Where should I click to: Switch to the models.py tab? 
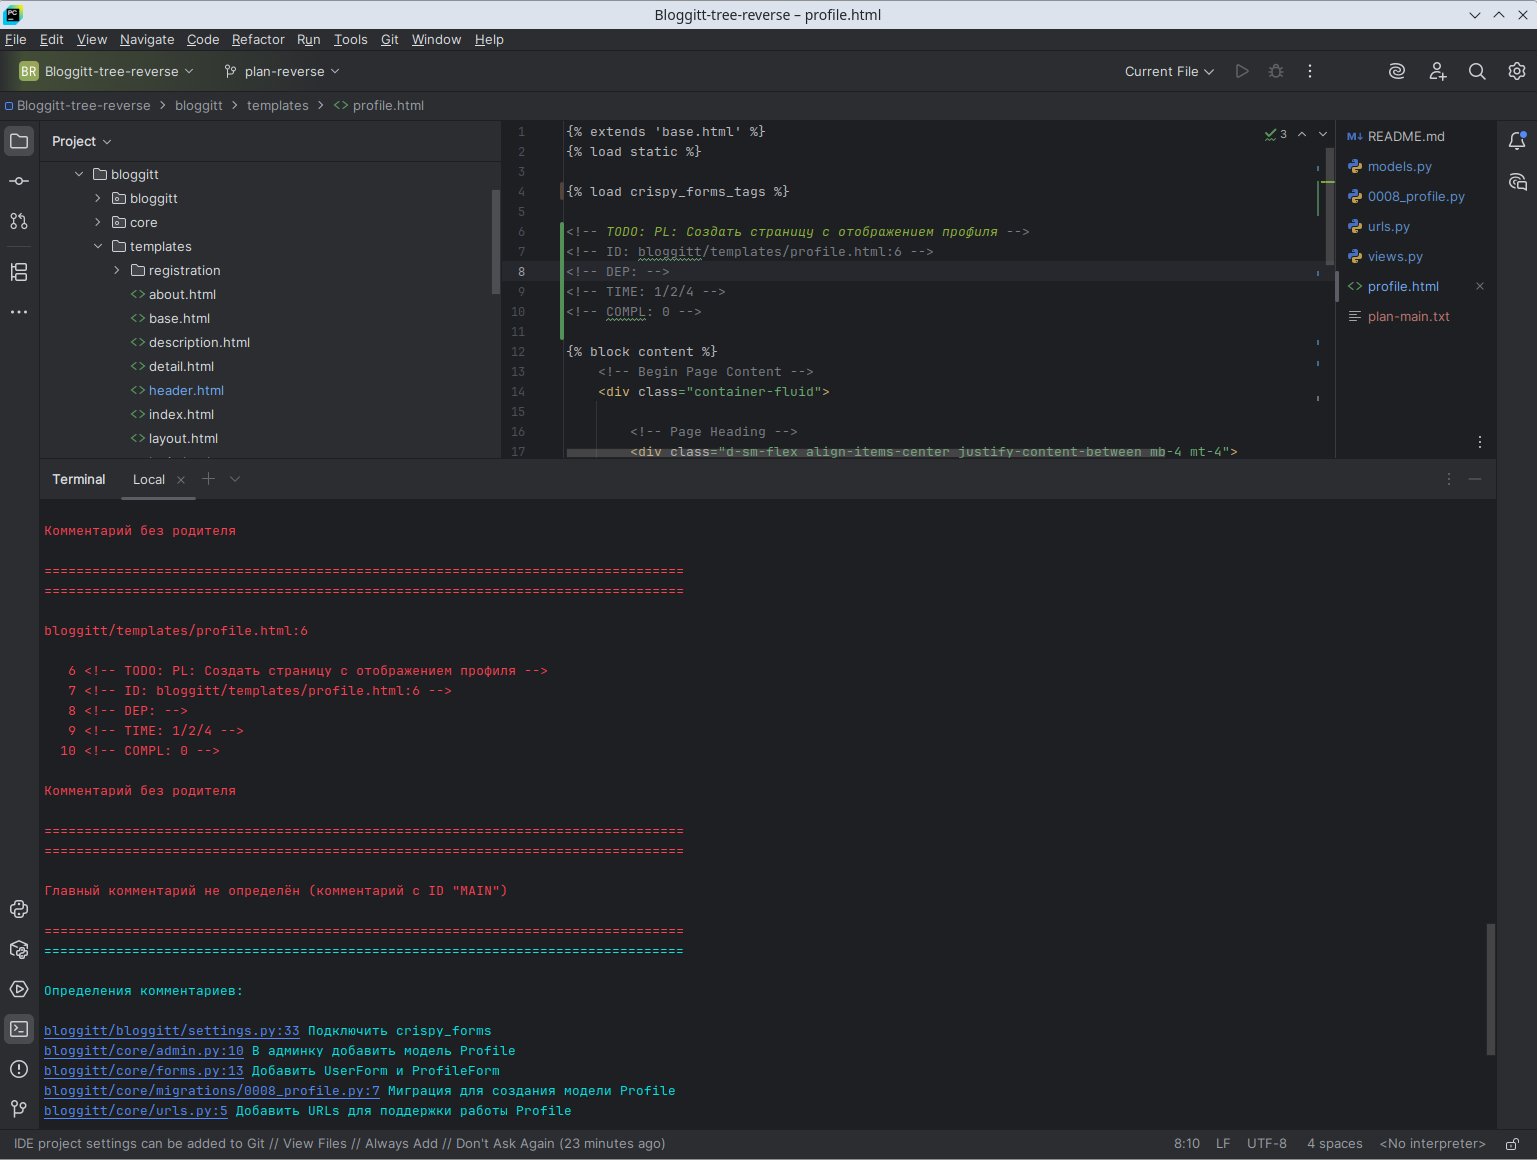click(x=1400, y=166)
